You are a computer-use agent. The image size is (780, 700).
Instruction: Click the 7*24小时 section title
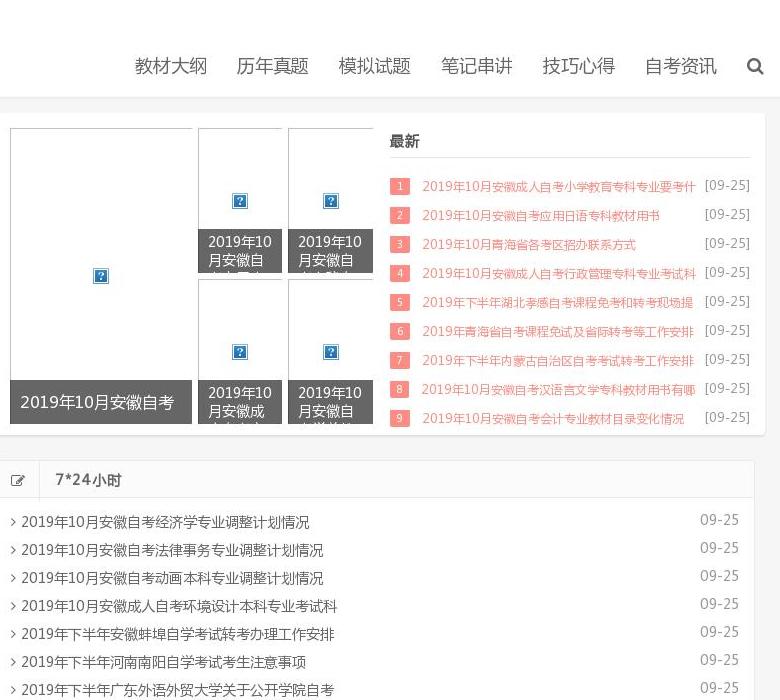click(88, 480)
